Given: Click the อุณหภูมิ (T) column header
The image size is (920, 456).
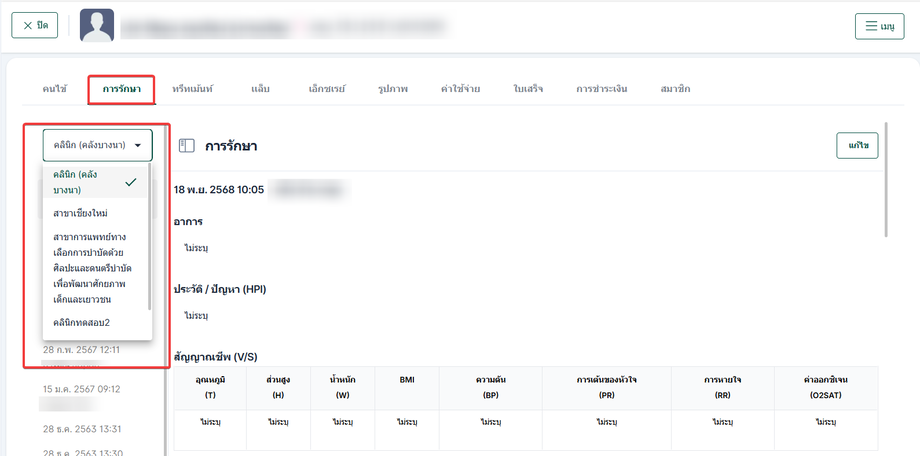Looking at the screenshot, I should (210, 388).
